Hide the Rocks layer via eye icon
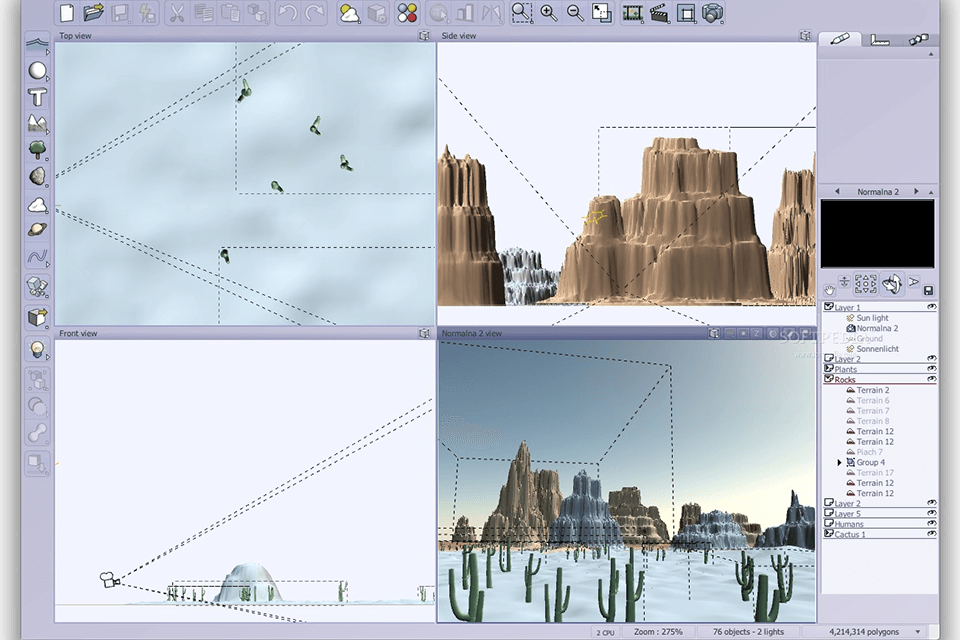Viewport: 960px width, 640px height. 931,380
